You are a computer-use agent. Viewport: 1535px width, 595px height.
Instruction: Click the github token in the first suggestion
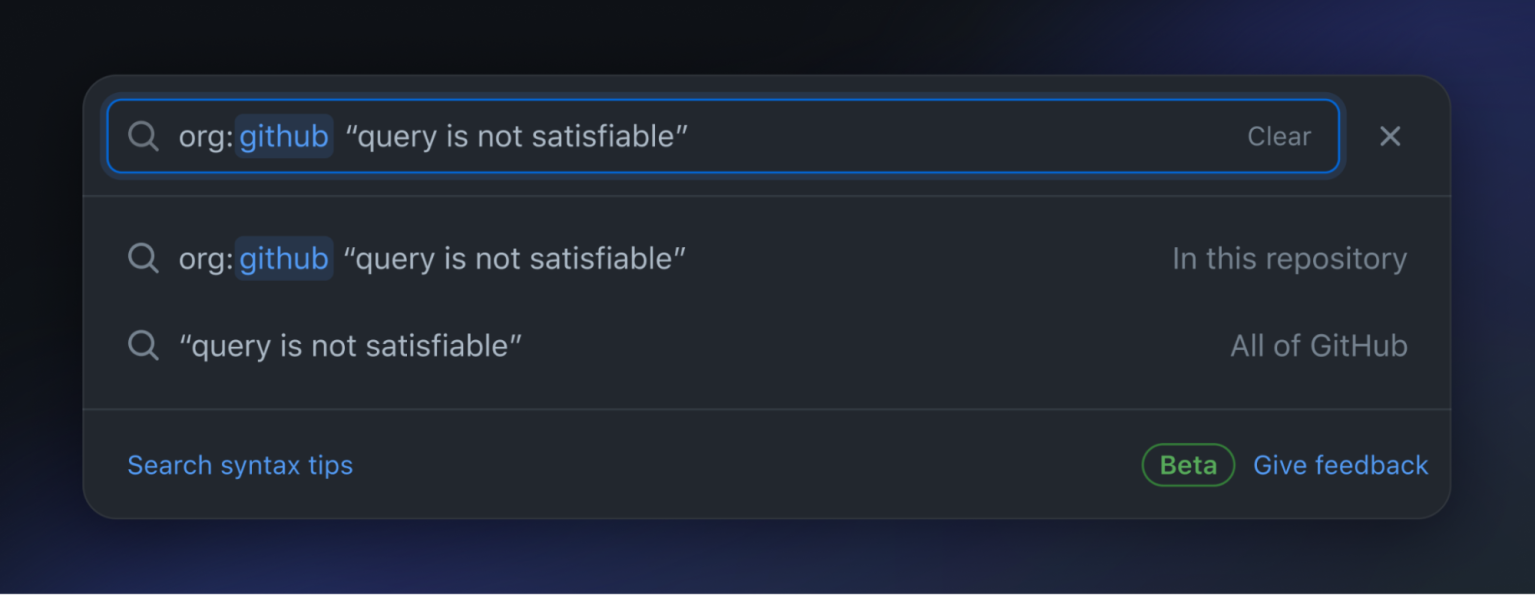click(x=284, y=259)
